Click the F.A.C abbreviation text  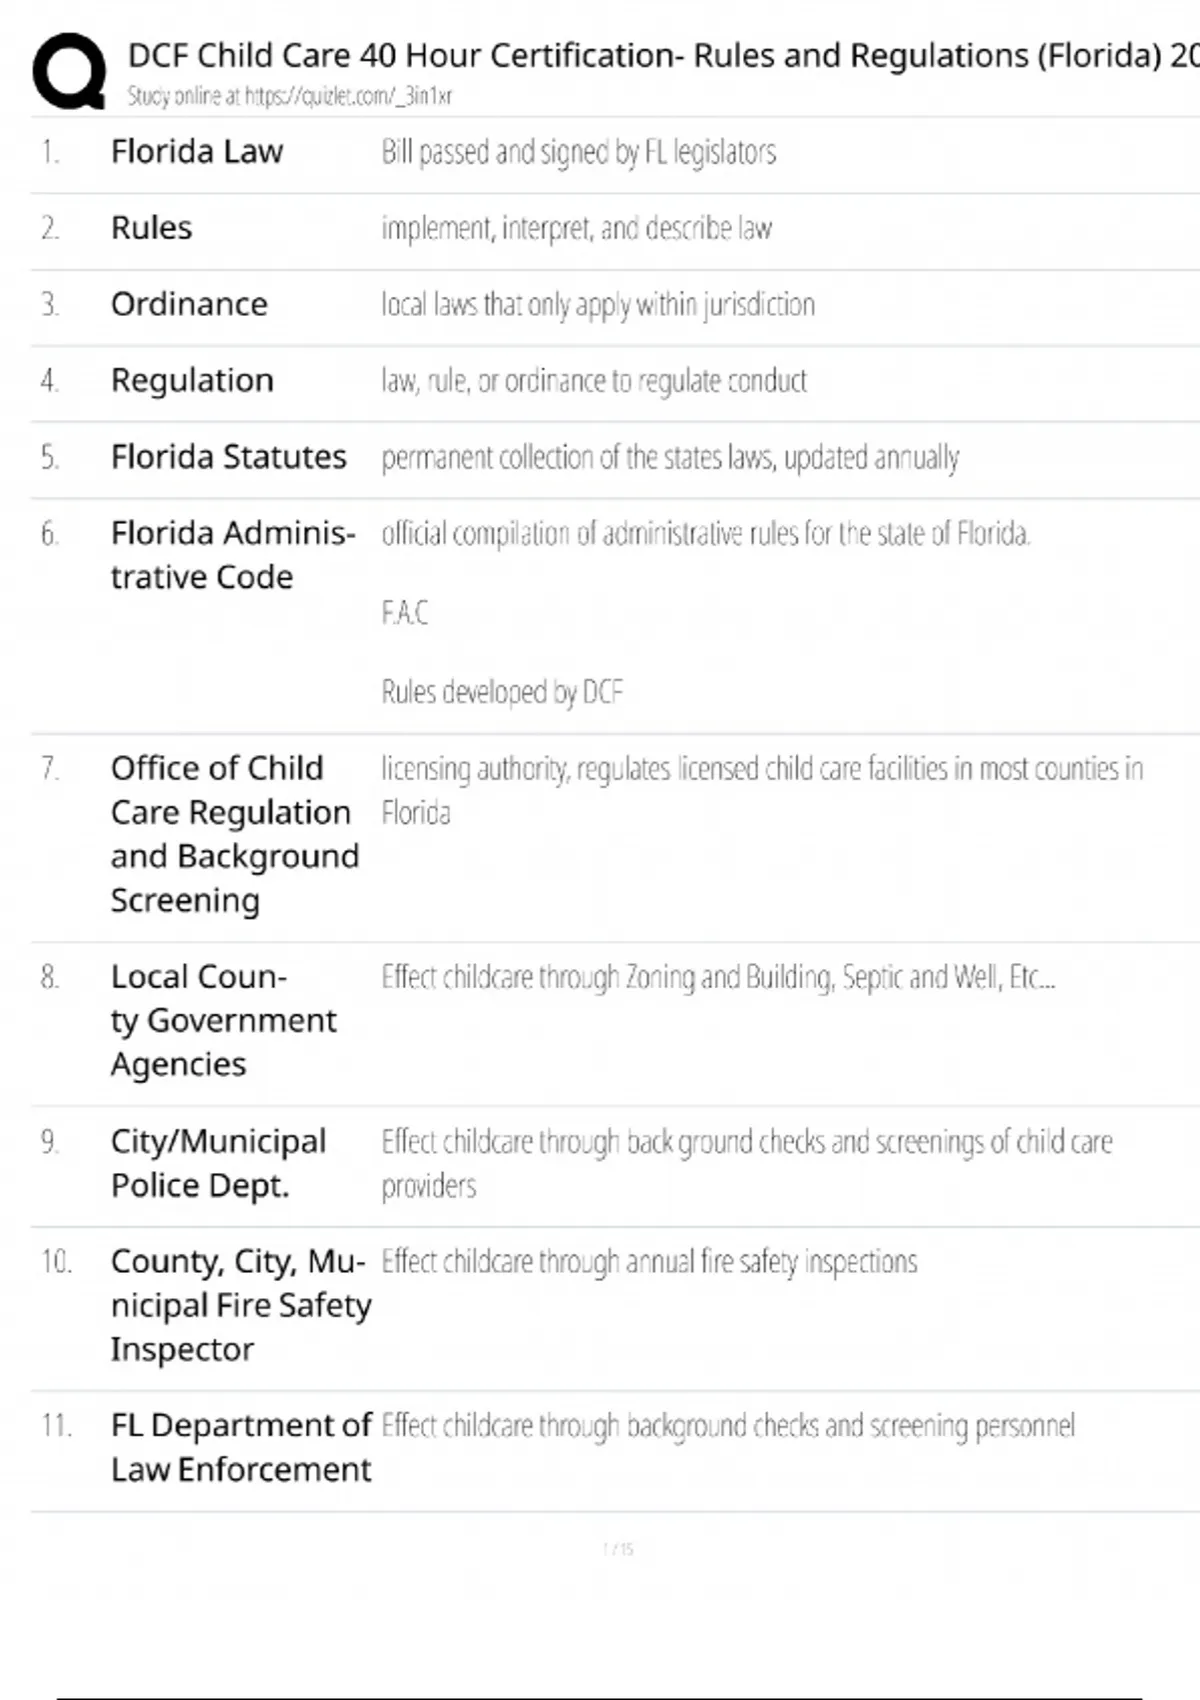click(404, 612)
